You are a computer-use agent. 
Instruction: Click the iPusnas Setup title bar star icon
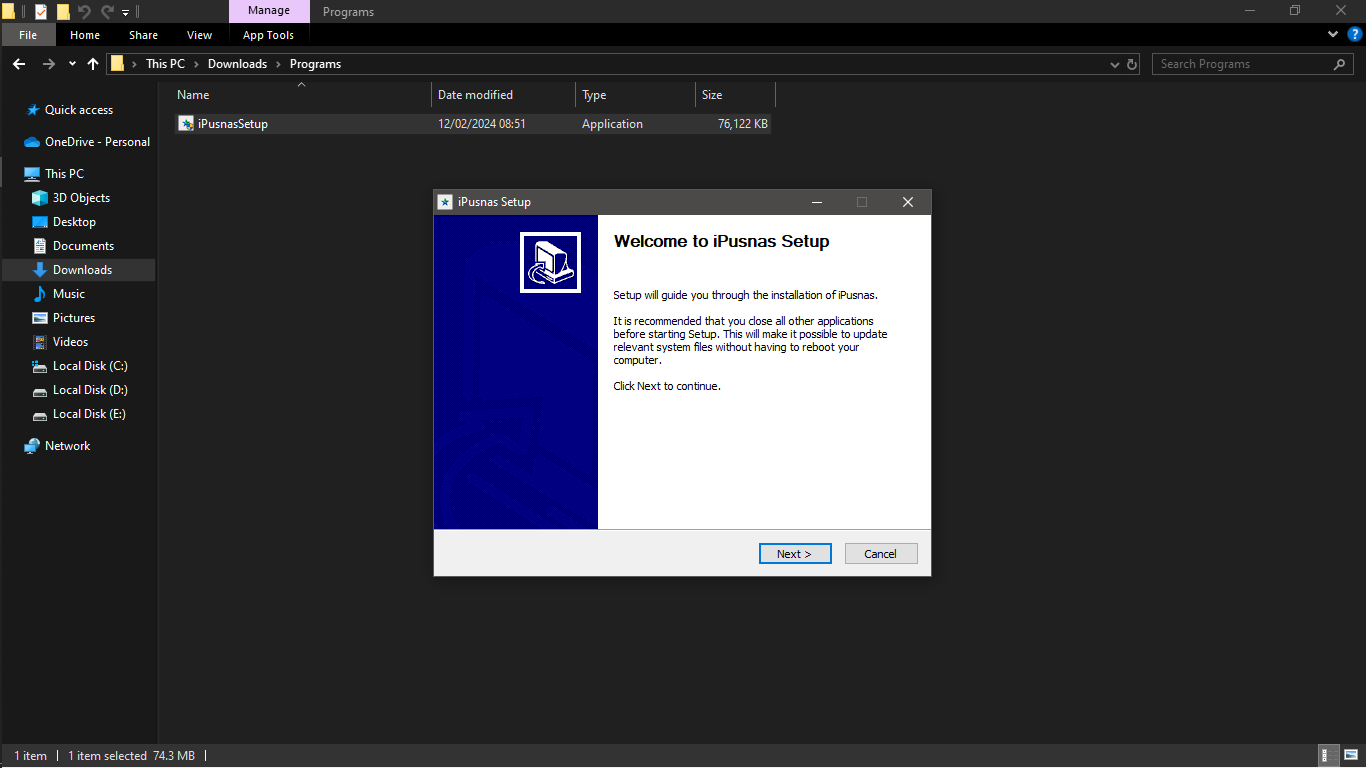coord(445,202)
